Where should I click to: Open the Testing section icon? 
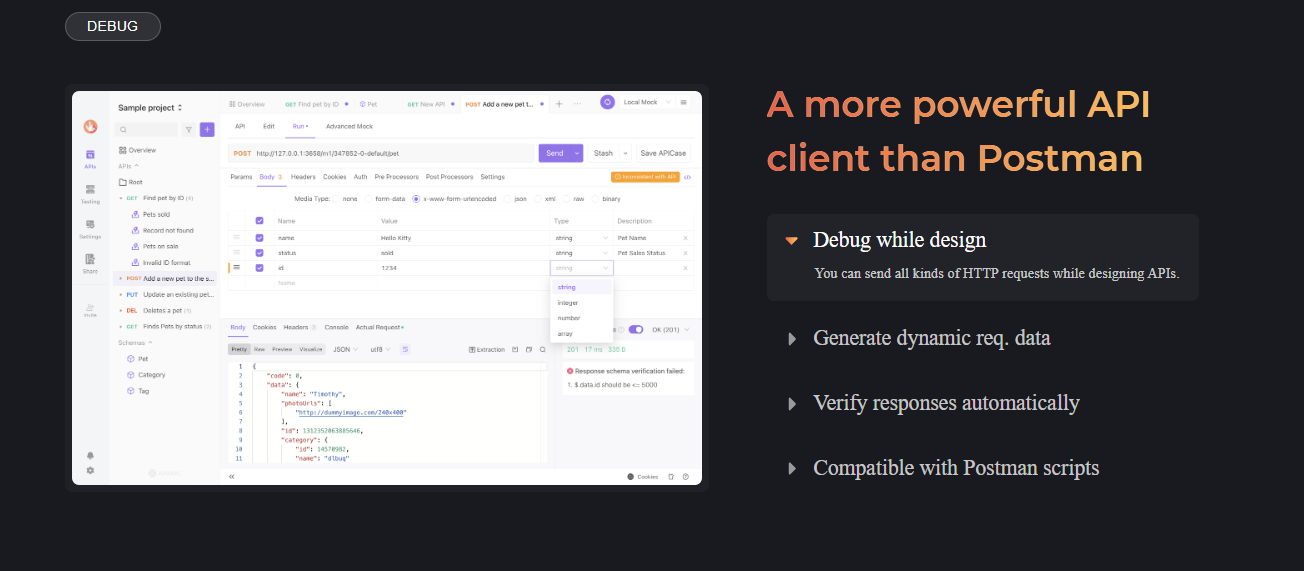pyautogui.click(x=90, y=194)
